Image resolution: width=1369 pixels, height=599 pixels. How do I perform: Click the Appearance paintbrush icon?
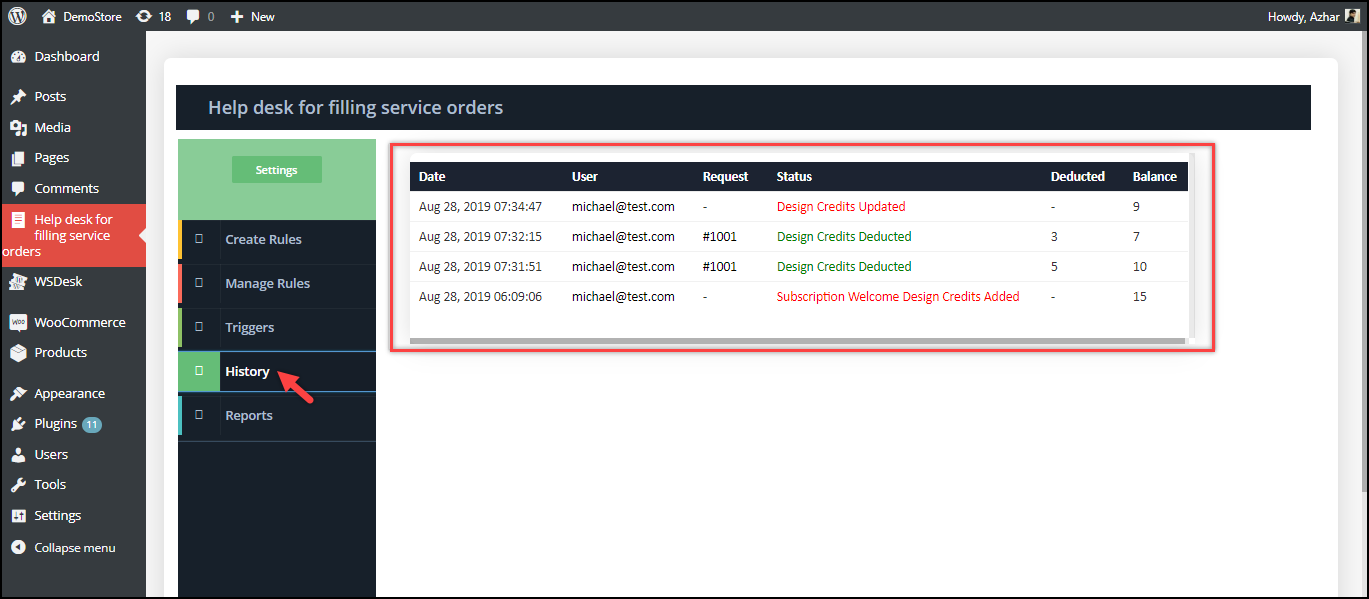pyautogui.click(x=18, y=394)
